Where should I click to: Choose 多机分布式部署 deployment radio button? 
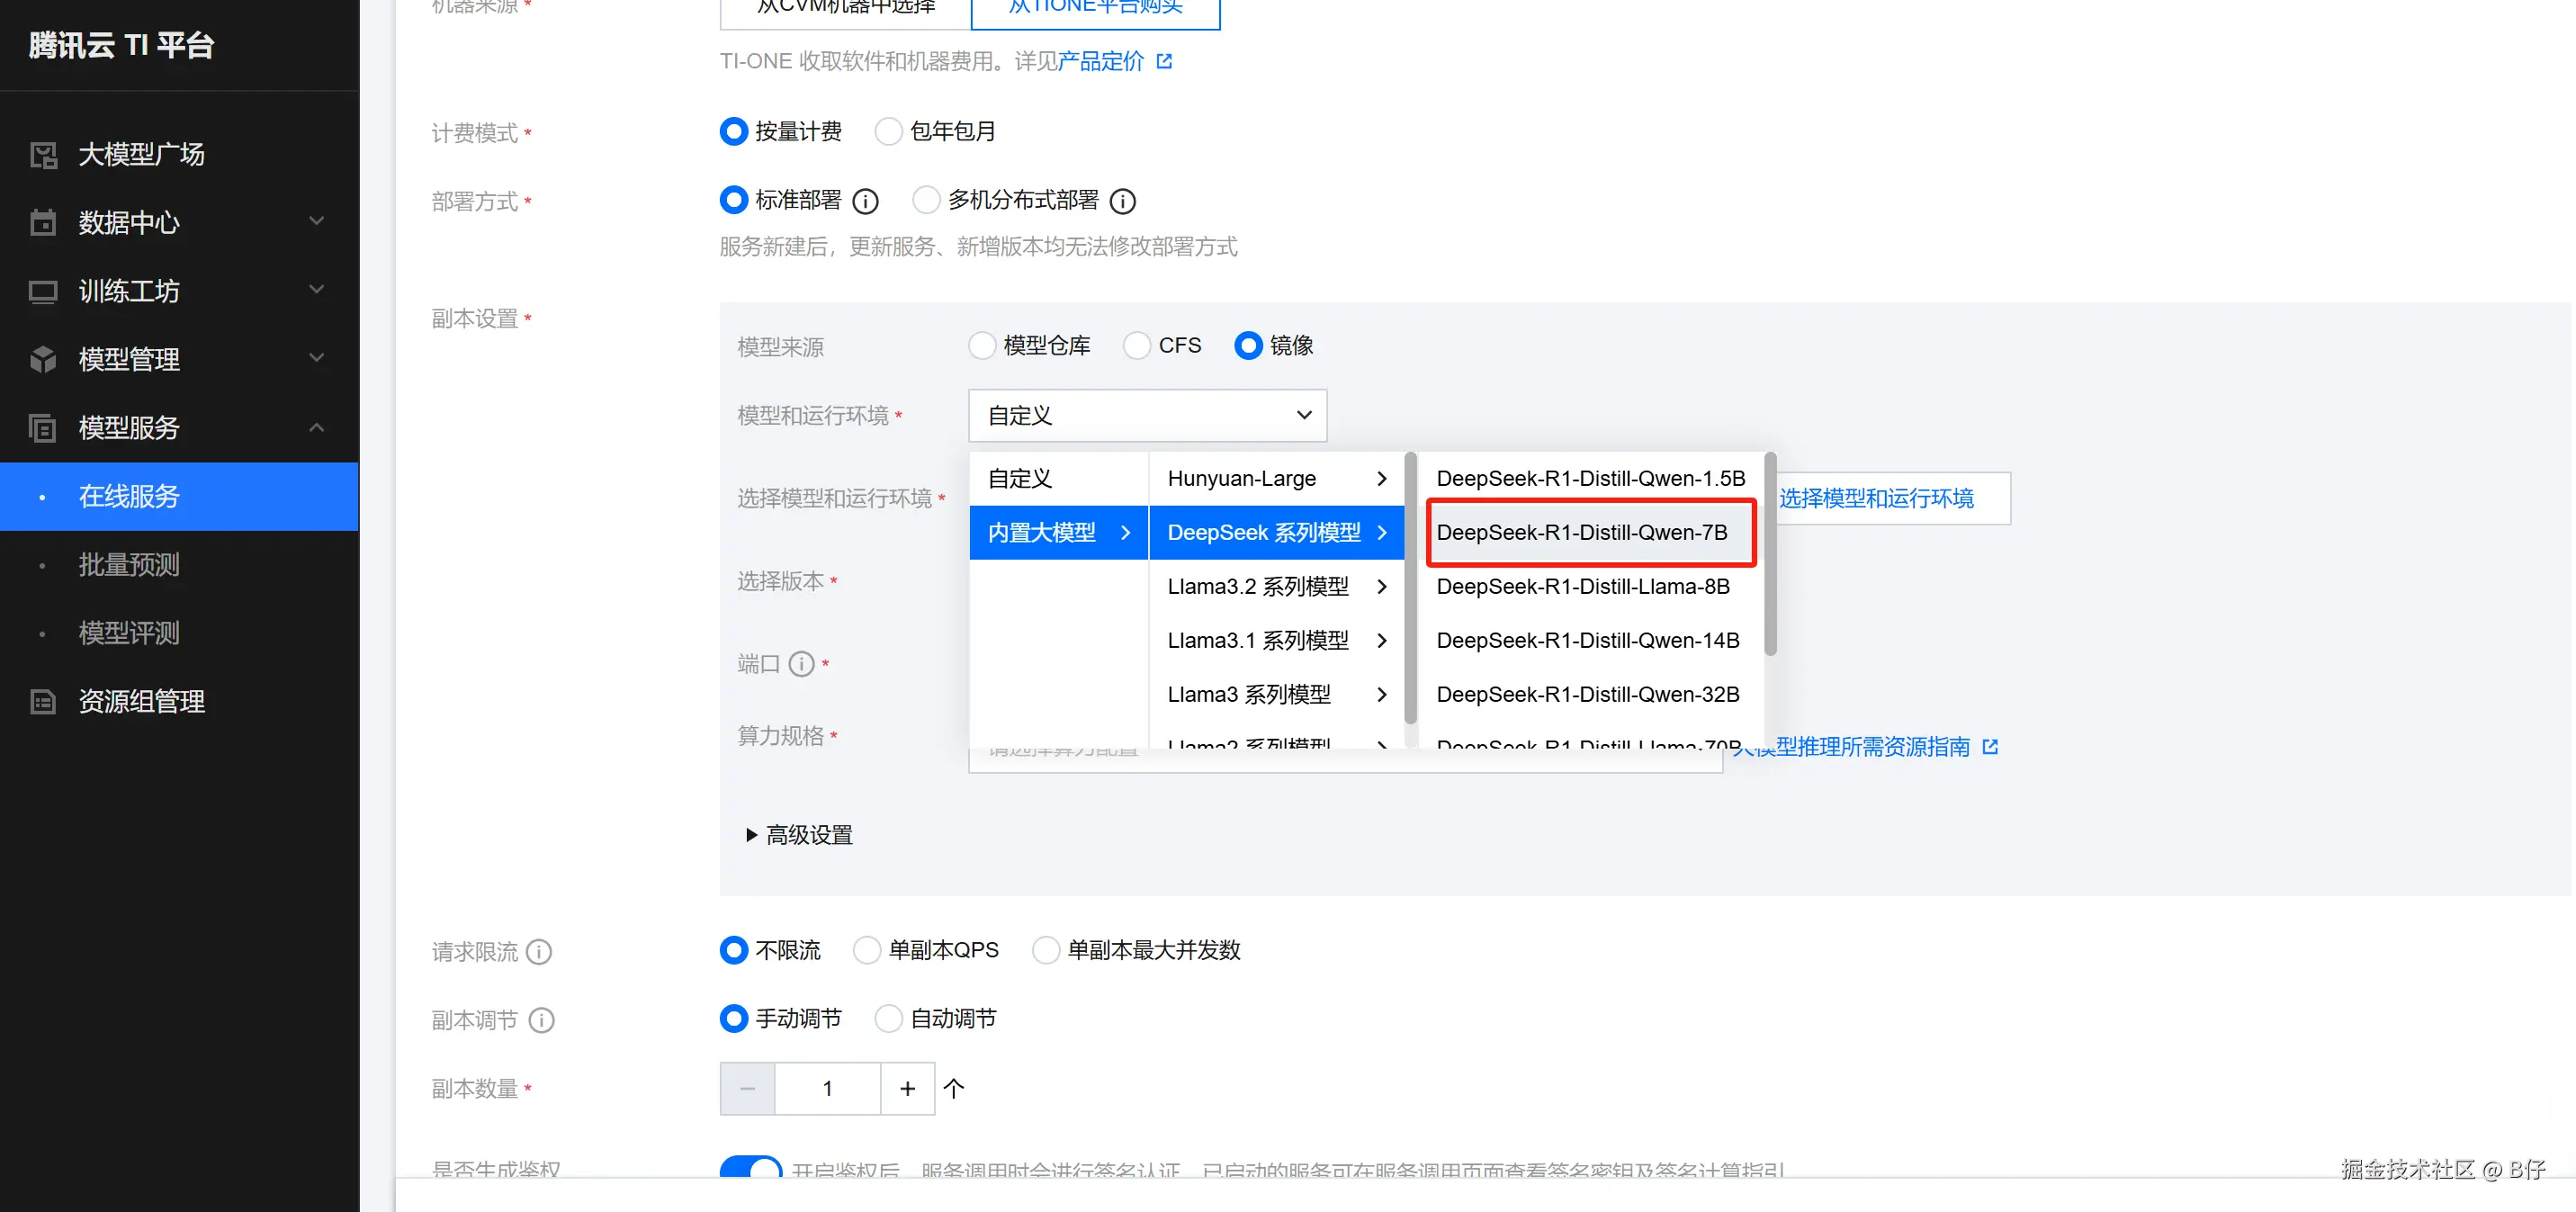[926, 200]
